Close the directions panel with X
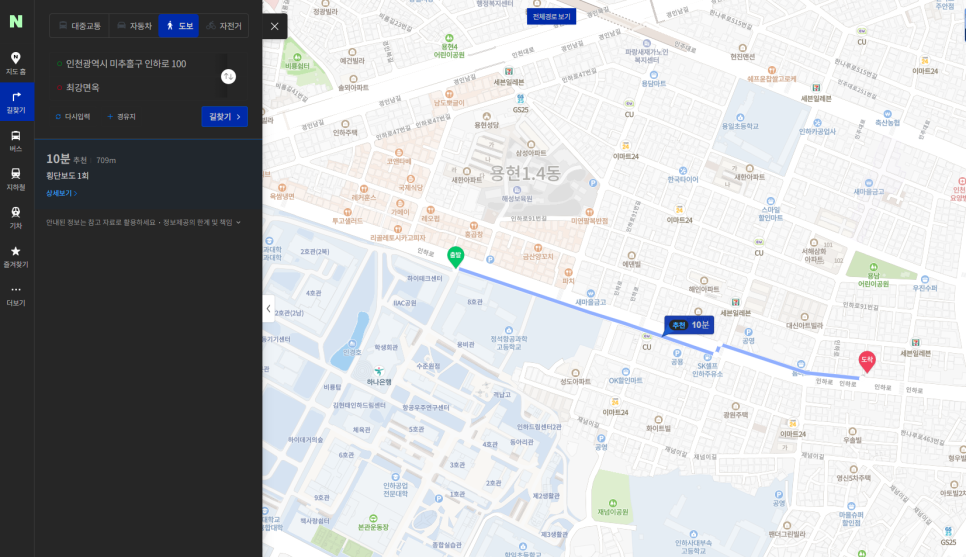966x557 pixels. point(275,26)
